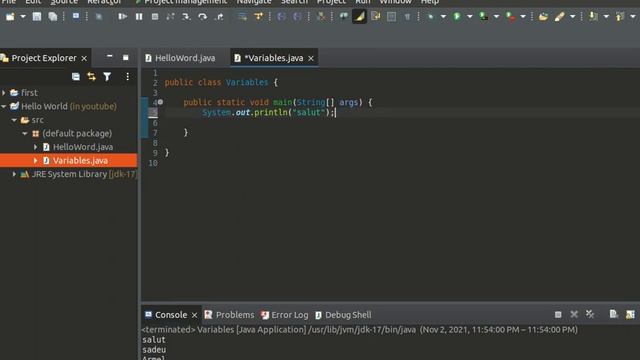The image size is (640, 360).
Task: Click Remove All Terminated Launches icon
Action: point(590,314)
